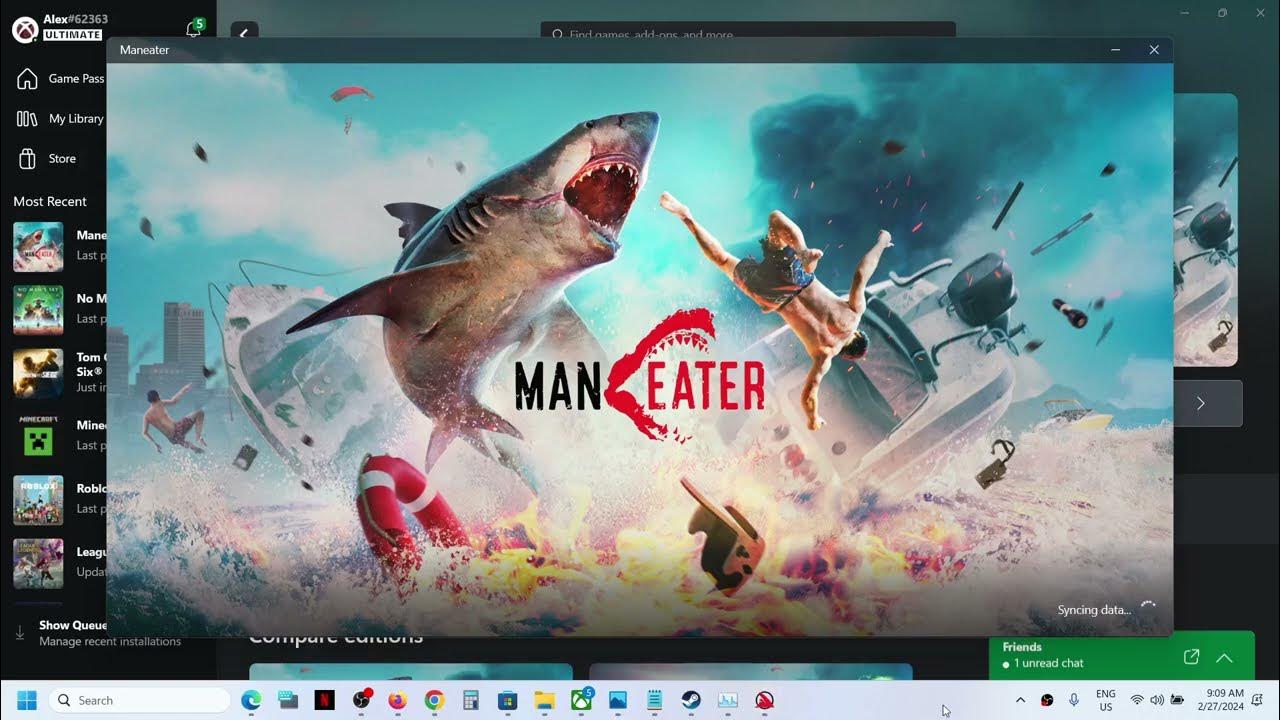Click the Maneater game icon on the taskbar
The image size is (1280, 720).
pyautogui.click(x=764, y=700)
